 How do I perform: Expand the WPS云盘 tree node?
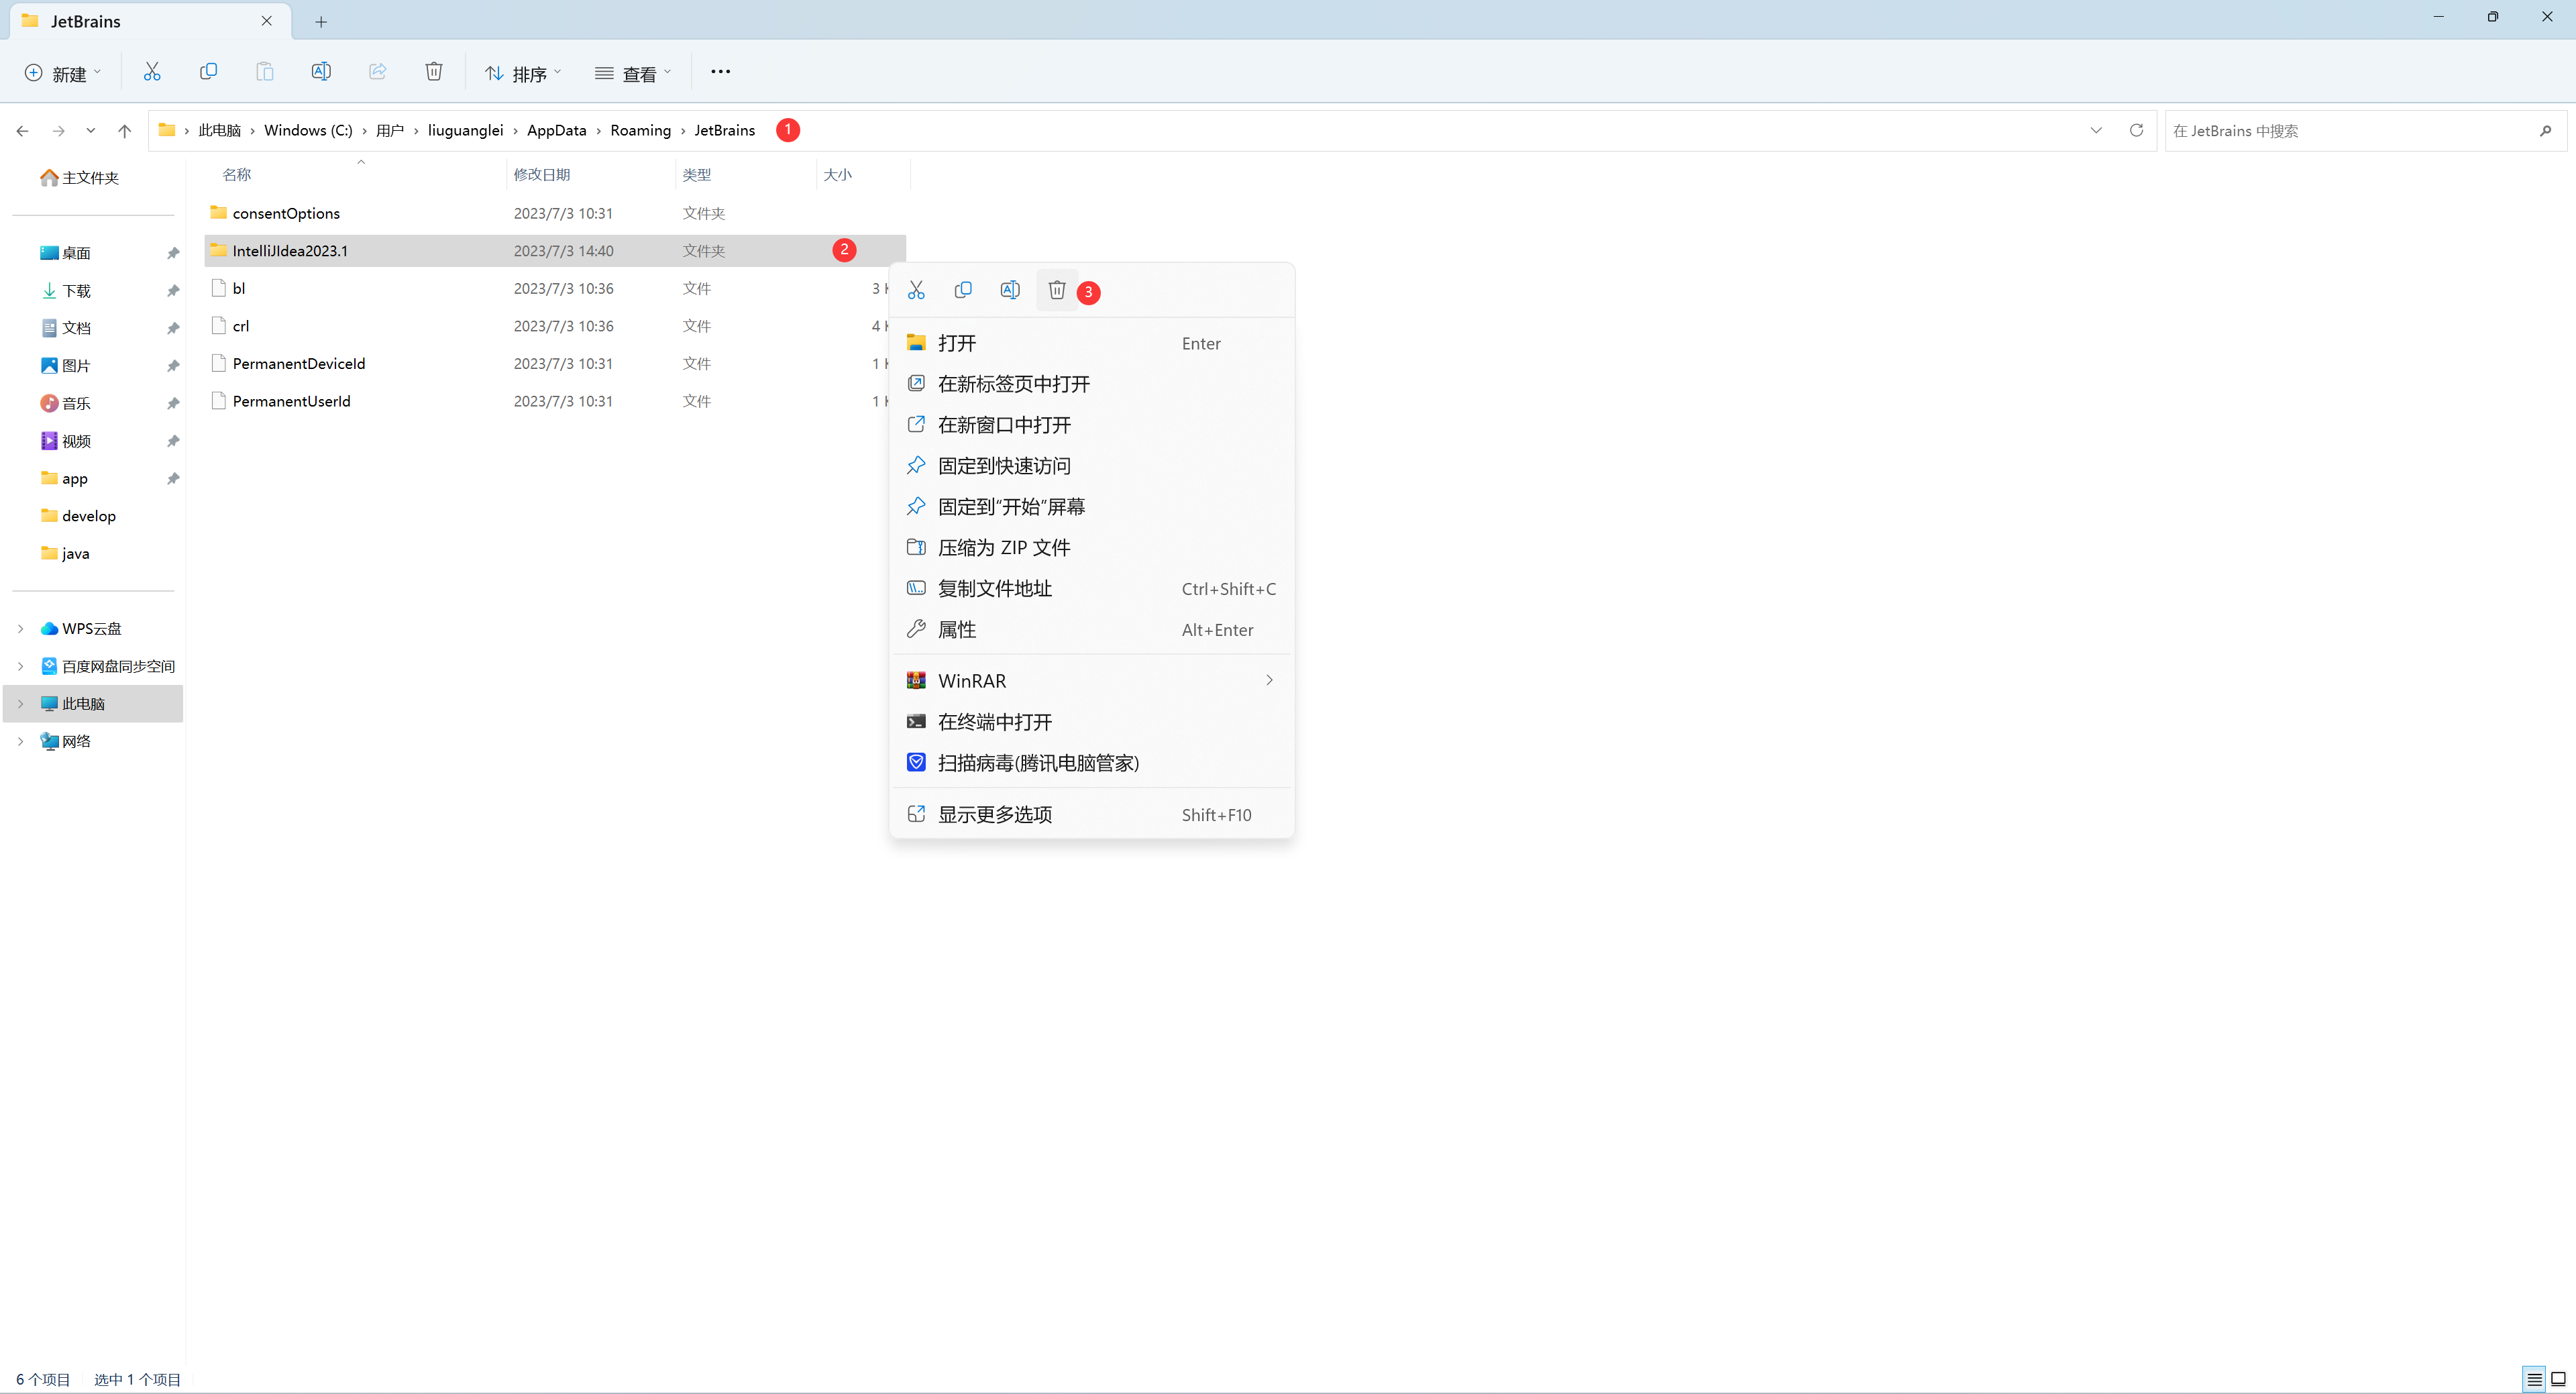(x=20, y=629)
